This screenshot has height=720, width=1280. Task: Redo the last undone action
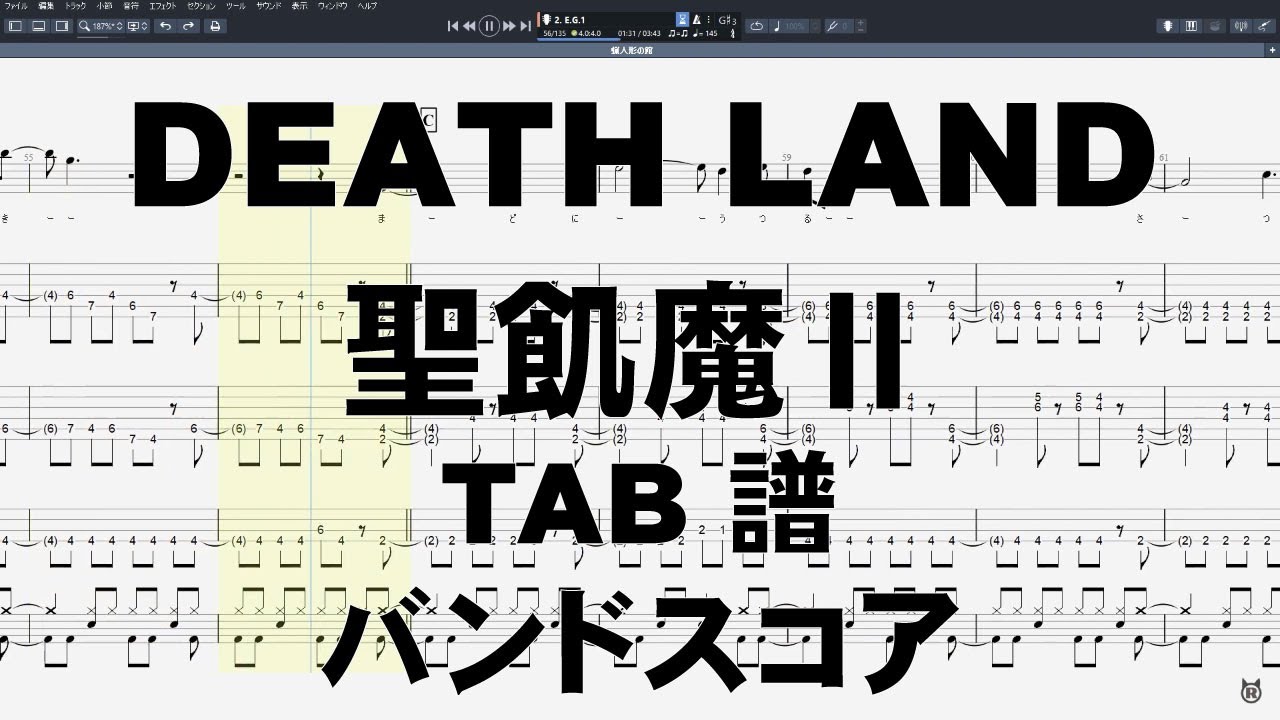(x=188, y=26)
